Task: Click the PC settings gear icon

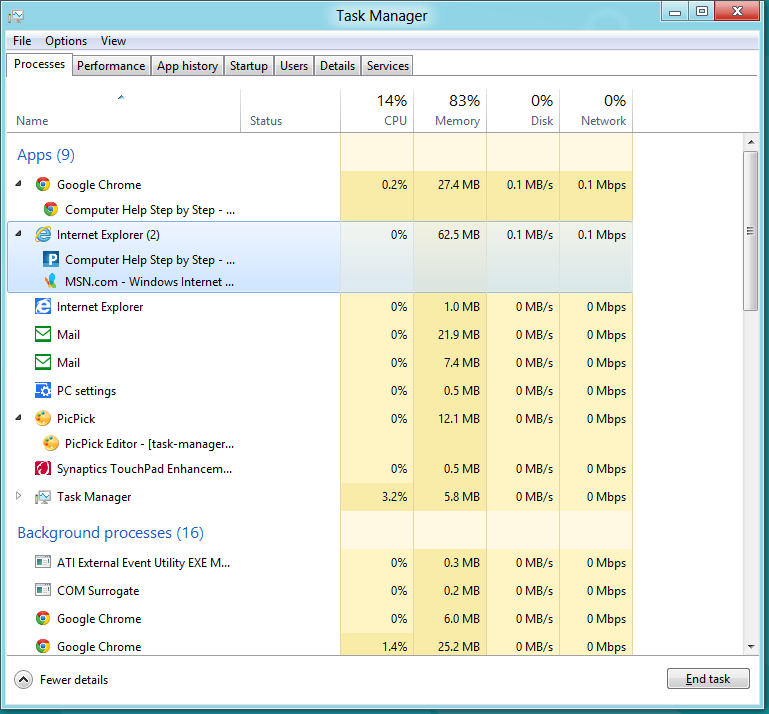Action: [43, 390]
